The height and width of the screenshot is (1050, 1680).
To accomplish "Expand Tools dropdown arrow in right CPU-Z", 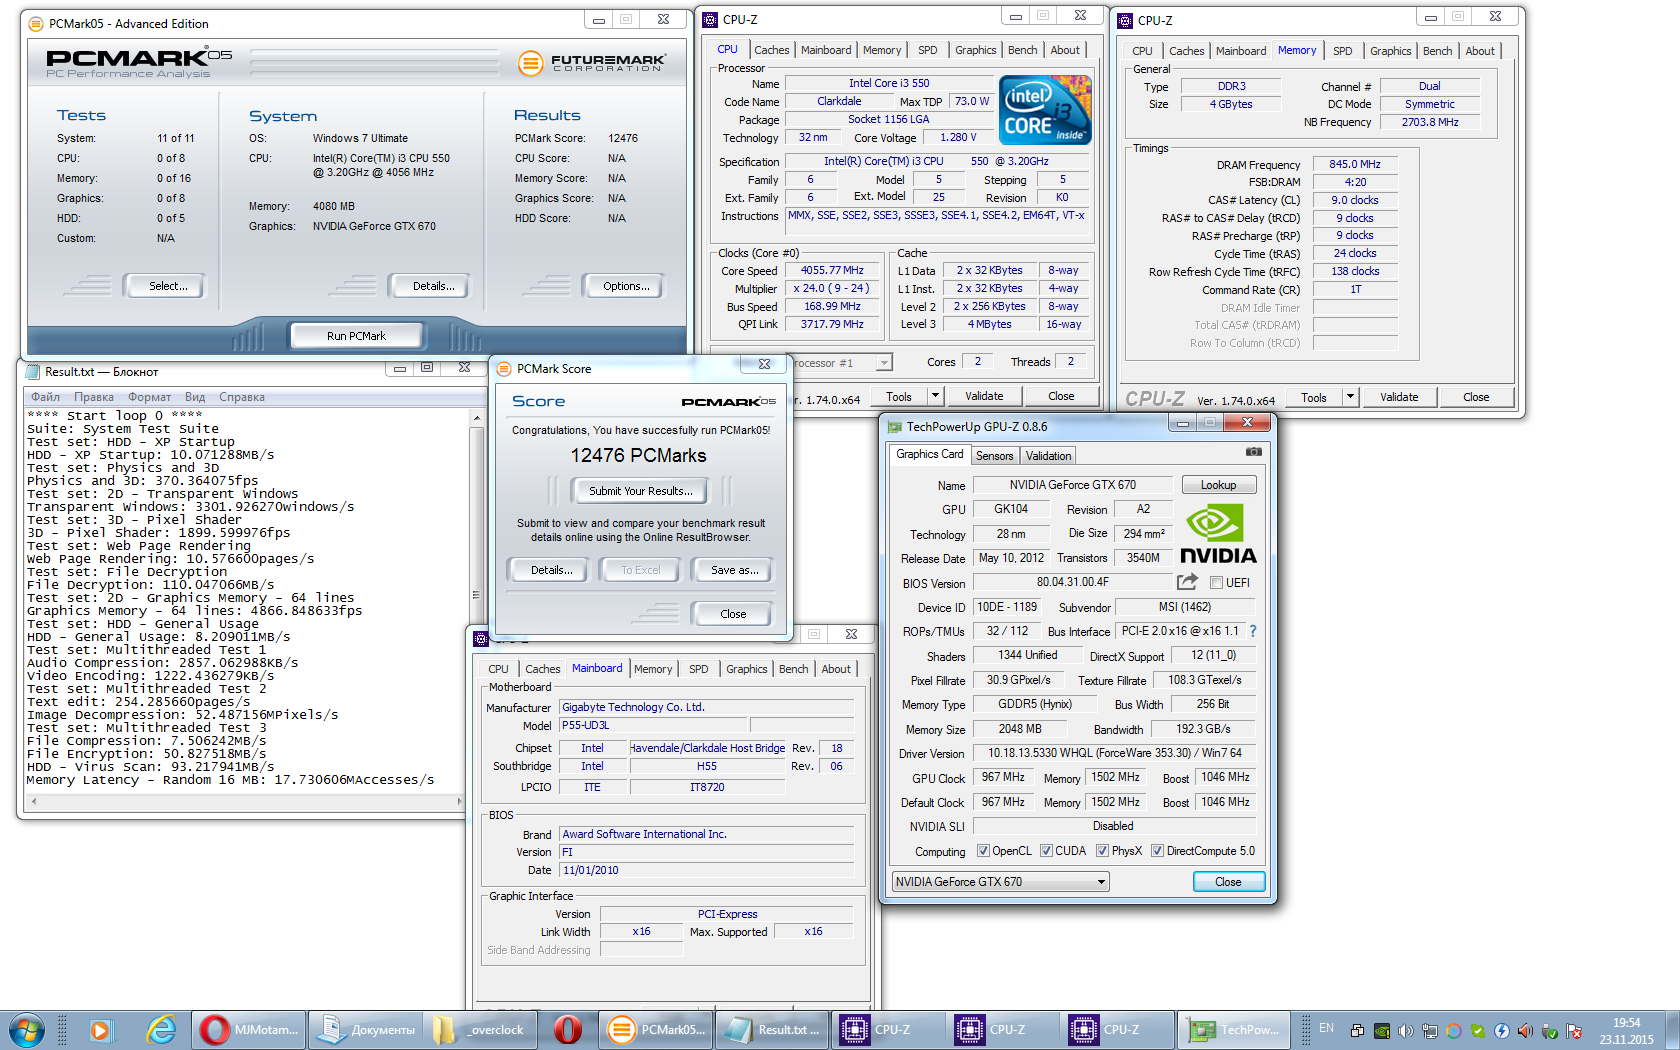I will coord(1350,397).
